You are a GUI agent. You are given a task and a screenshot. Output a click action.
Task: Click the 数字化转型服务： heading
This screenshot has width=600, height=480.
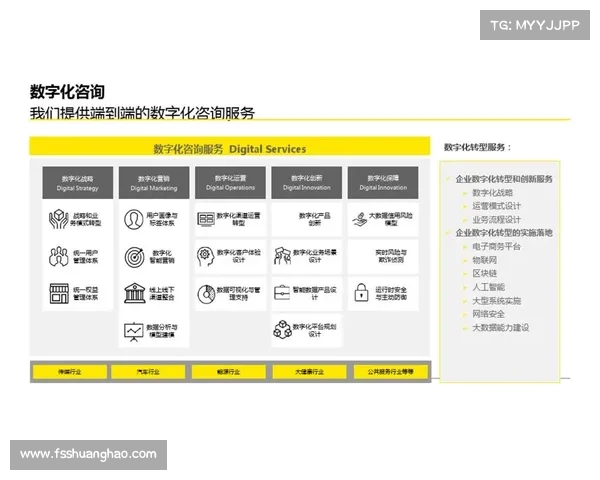click(x=478, y=147)
